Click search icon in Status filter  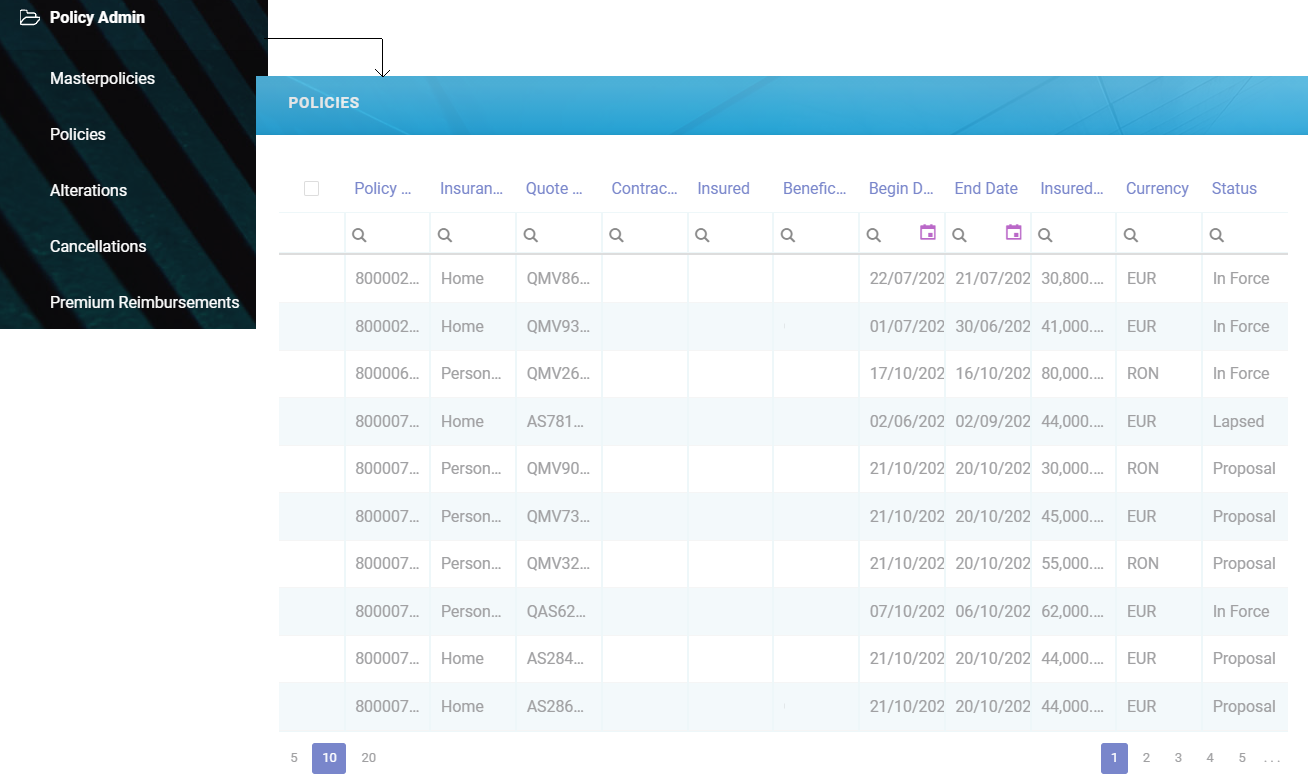click(1217, 235)
